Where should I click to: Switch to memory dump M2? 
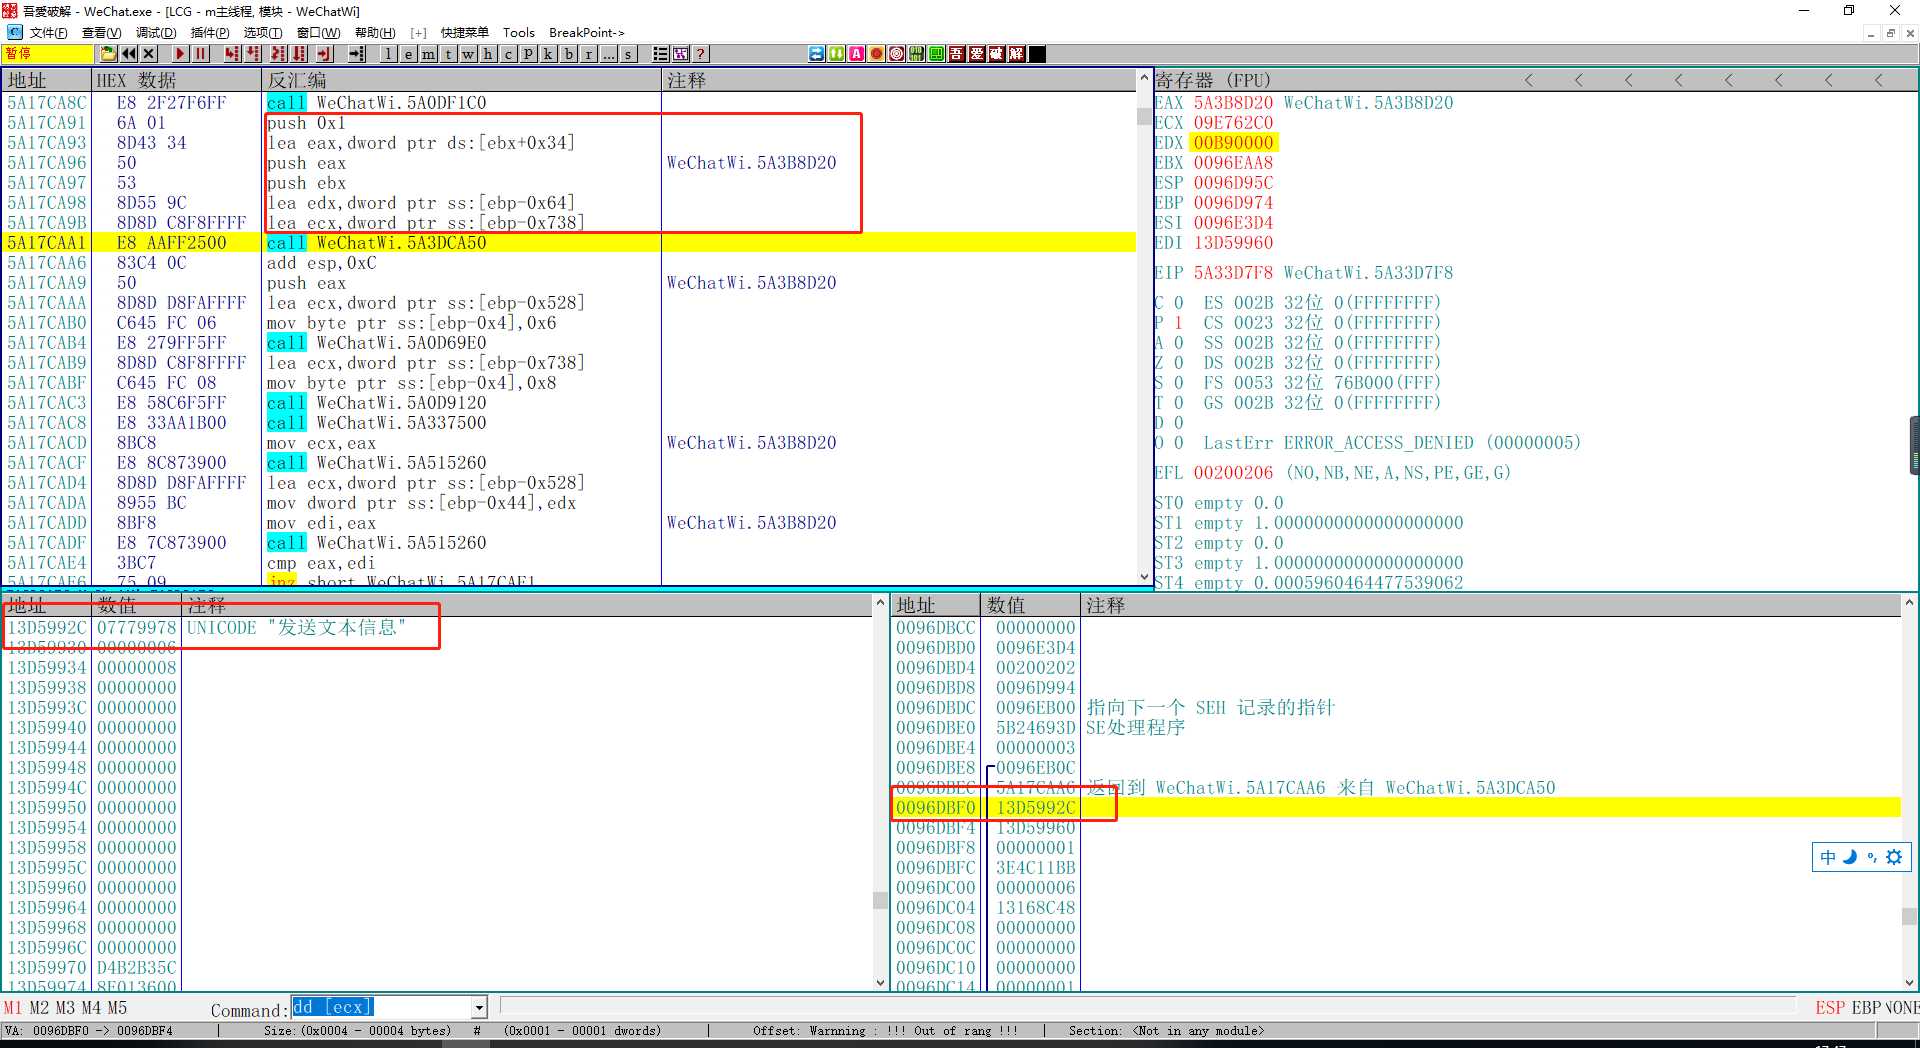pos(39,1008)
